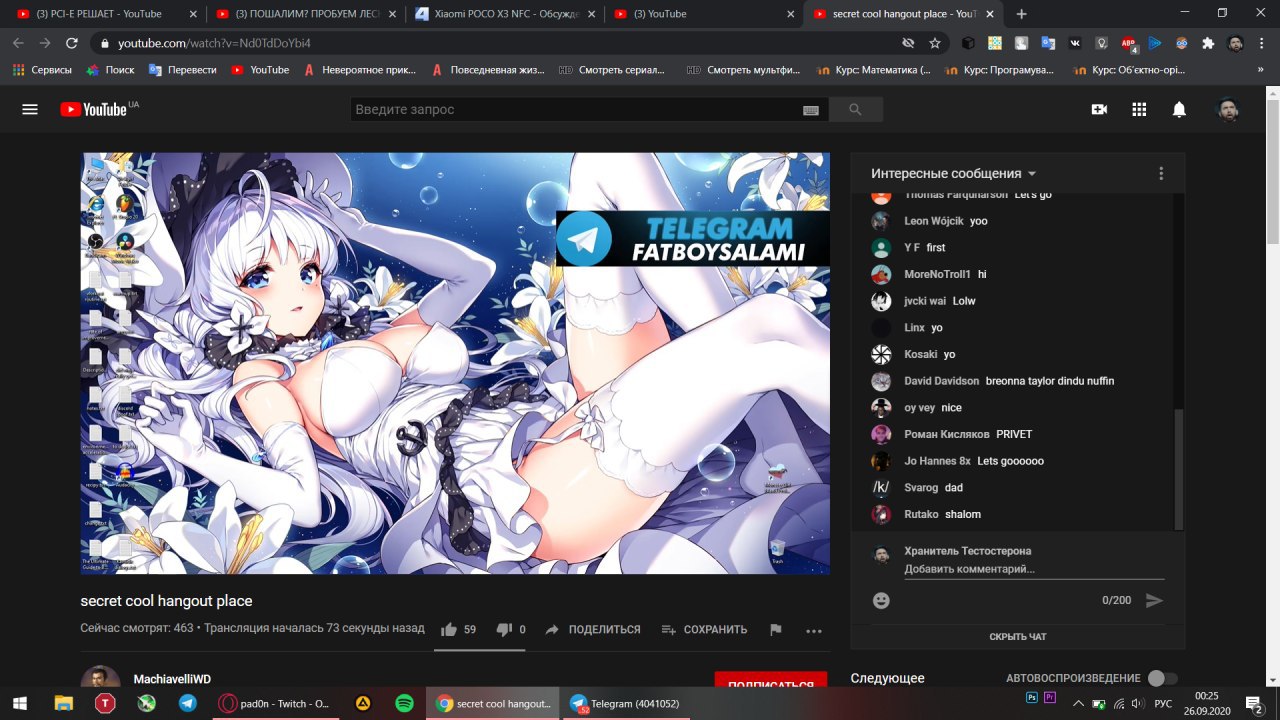Open the Сервисы bookmark

42,70
